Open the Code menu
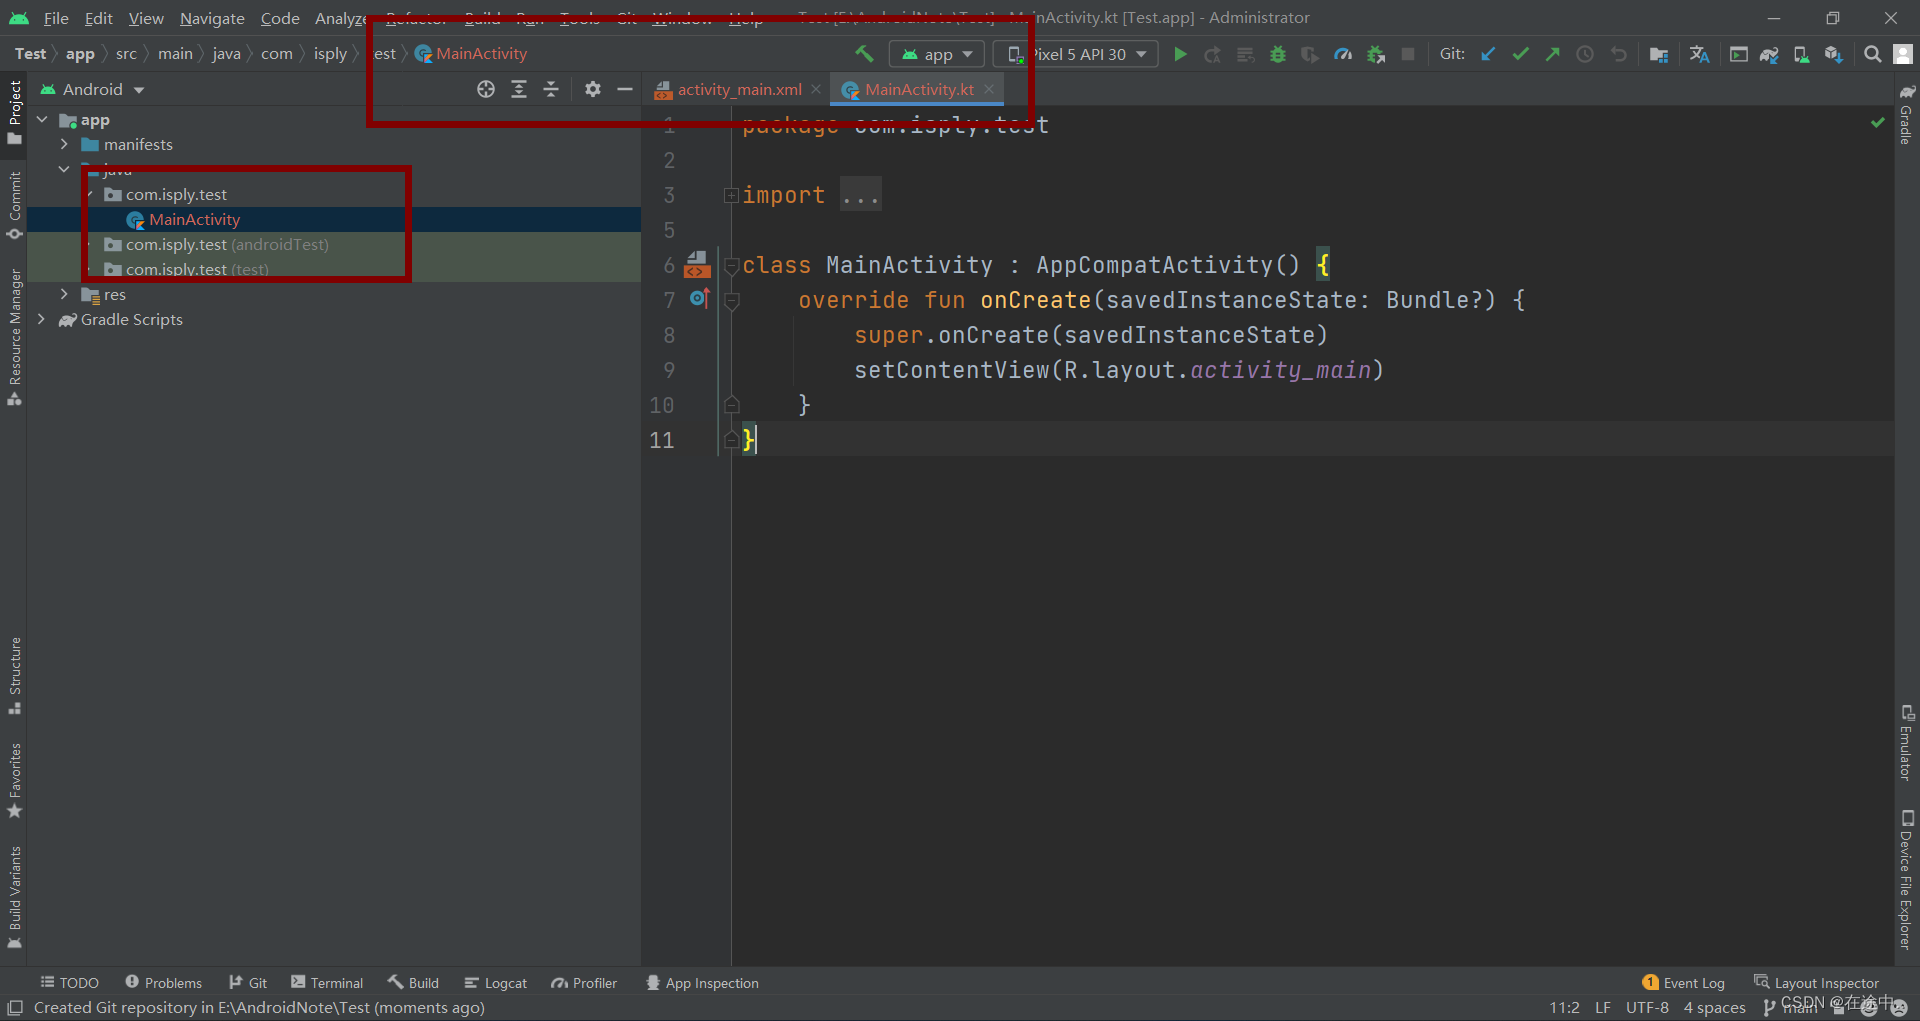 pyautogui.click(x=280, y=18)
